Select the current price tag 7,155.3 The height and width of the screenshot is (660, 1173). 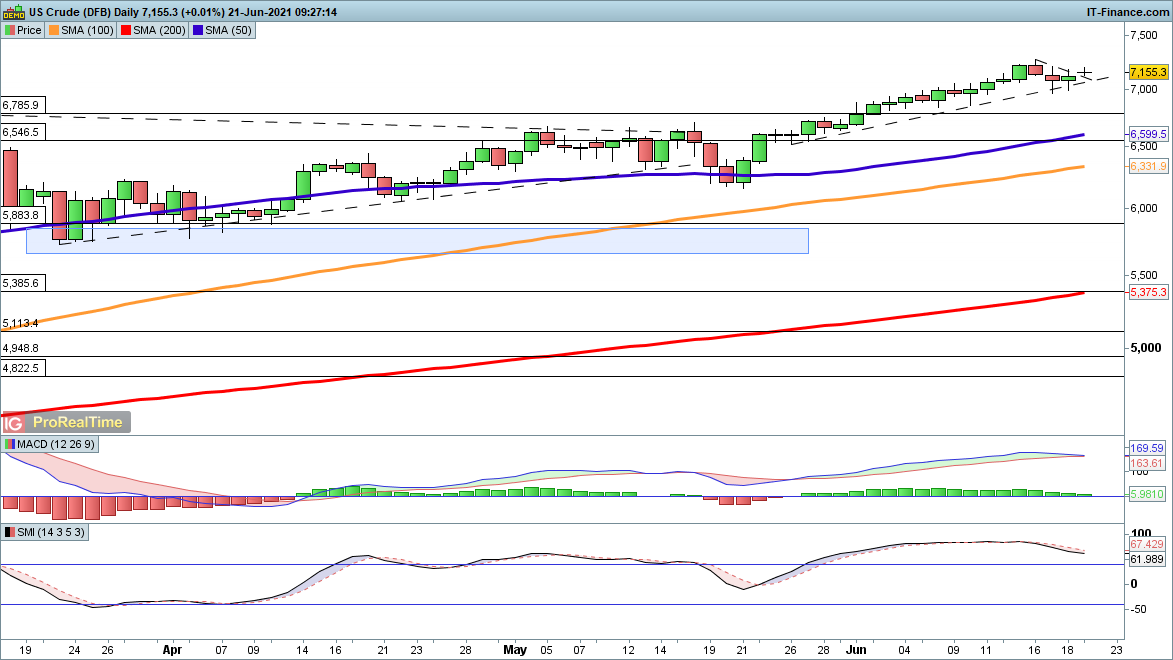coord(1148,73)
